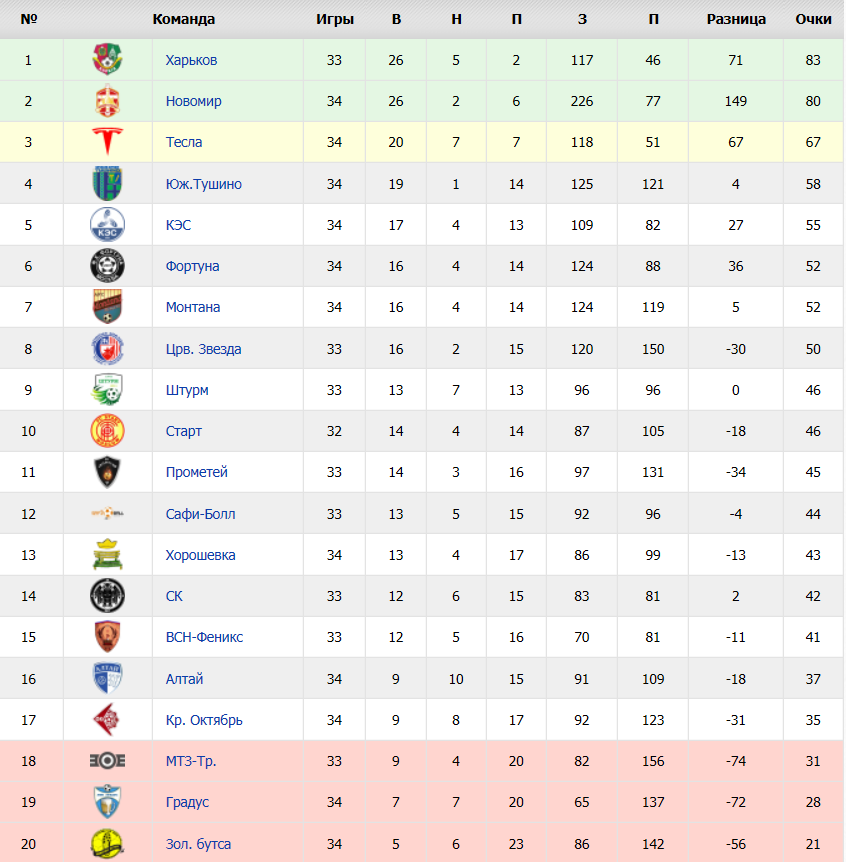Image resolution: width=846 pixels, height=862 pixels.
Task: Click the Фортуна black circular badge
Action: (107, 266)
